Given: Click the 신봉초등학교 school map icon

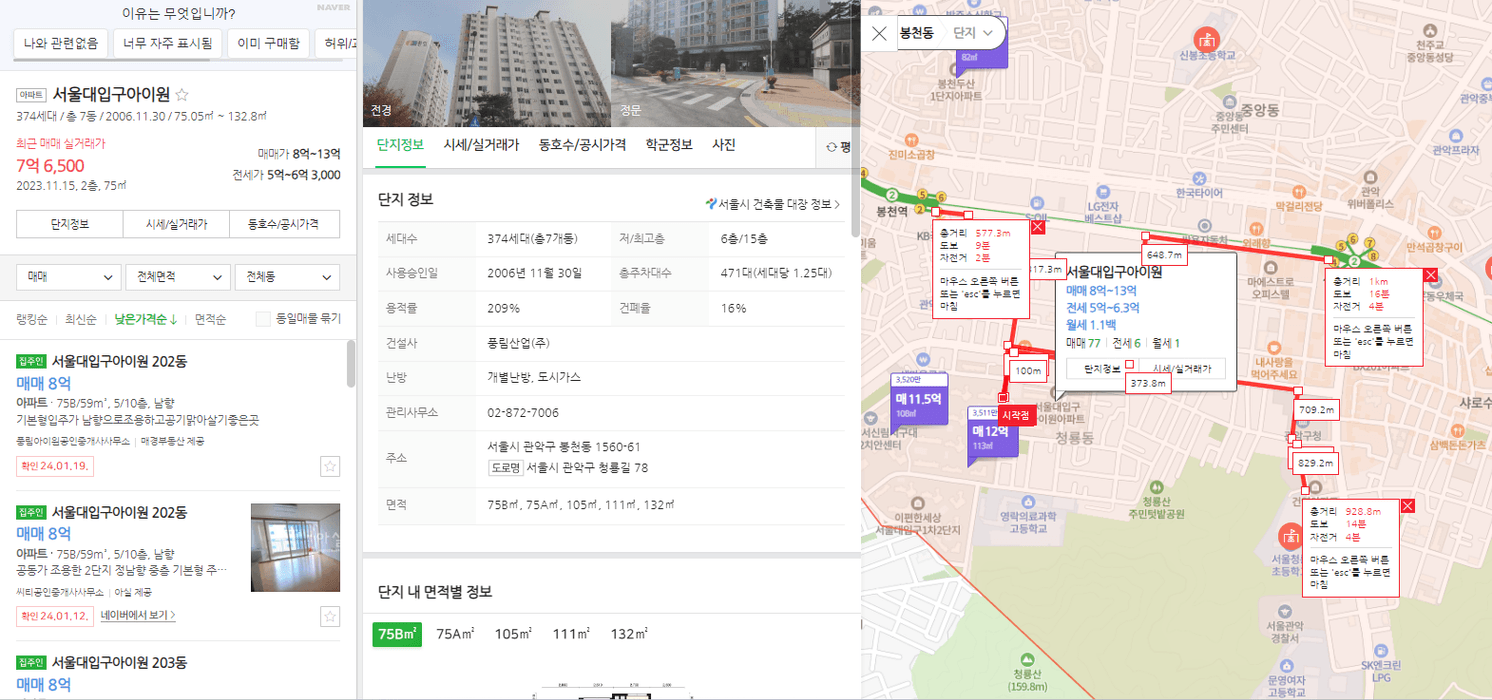Looking at the screenshot, I should (x=1208, y=40).
